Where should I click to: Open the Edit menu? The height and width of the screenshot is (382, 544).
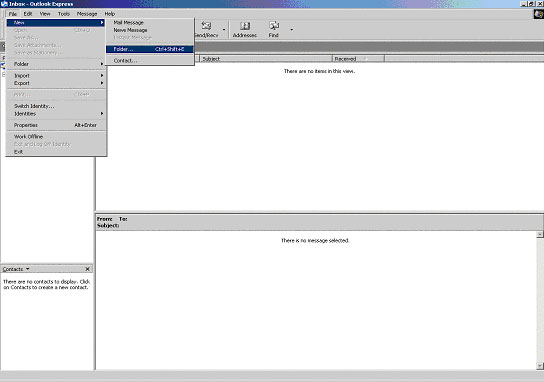point(28,14)
